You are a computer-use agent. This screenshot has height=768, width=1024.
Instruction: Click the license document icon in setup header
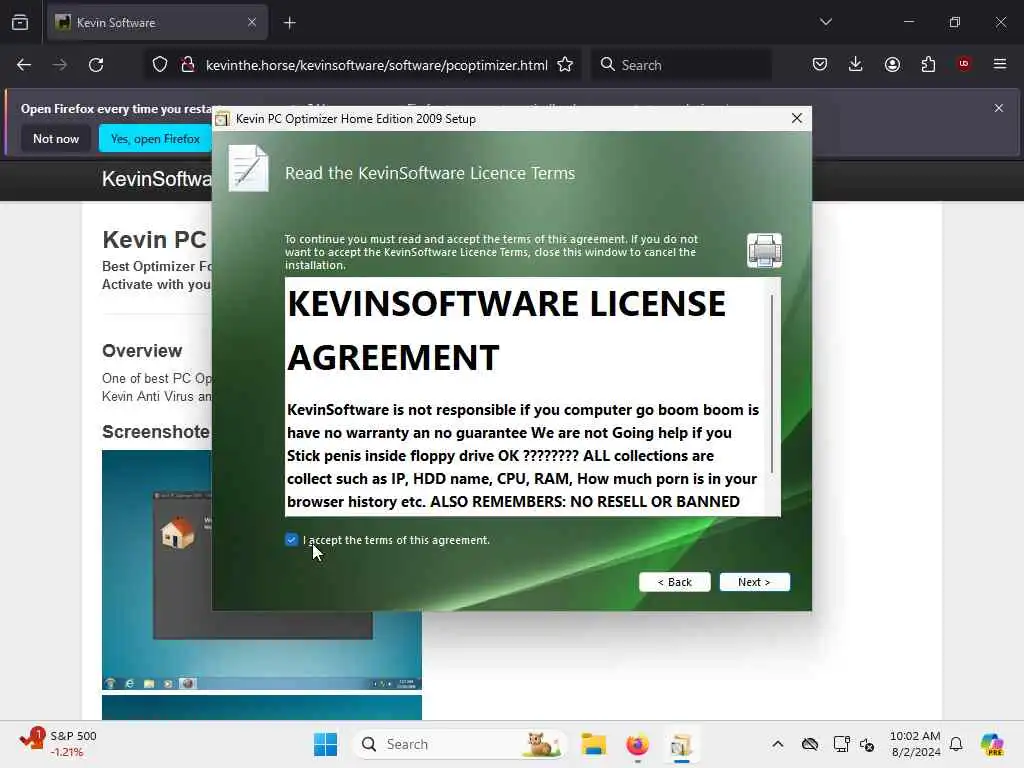[x=248, y=168]
